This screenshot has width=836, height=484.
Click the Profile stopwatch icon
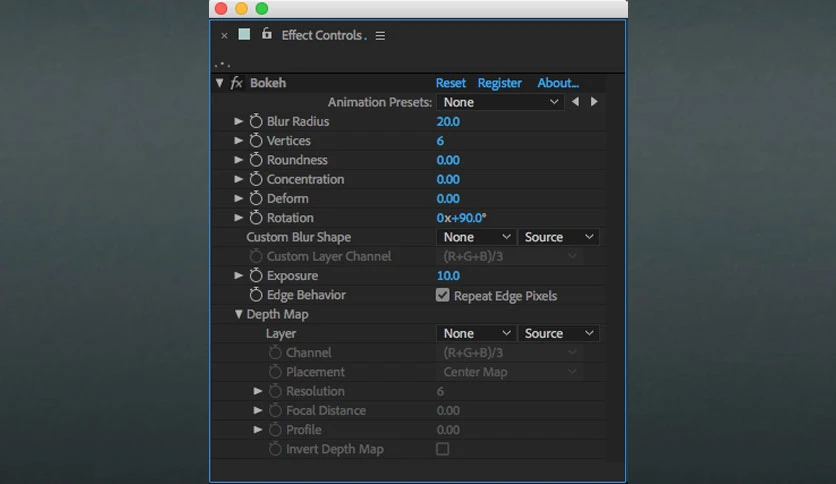[x=275, y=429]
